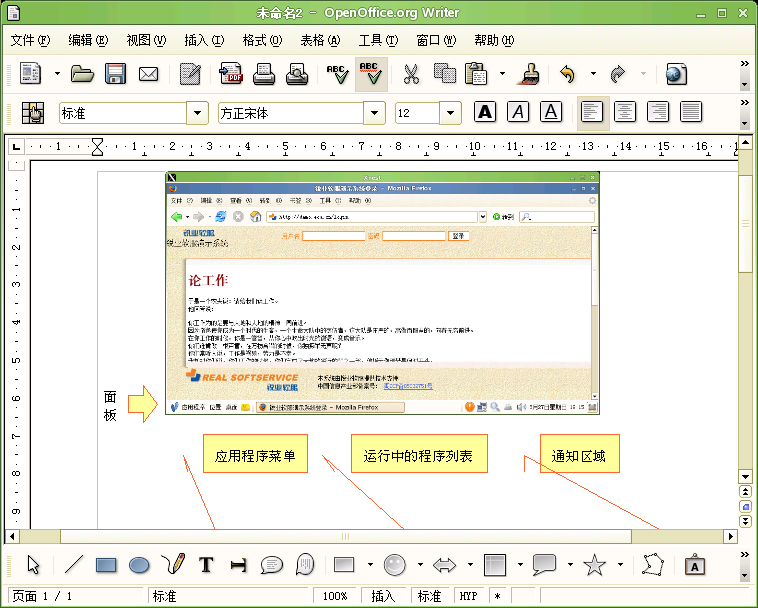The image size is (758, 608).
Task: Select the Text tool in drawing toolbar
Action: 206,565
